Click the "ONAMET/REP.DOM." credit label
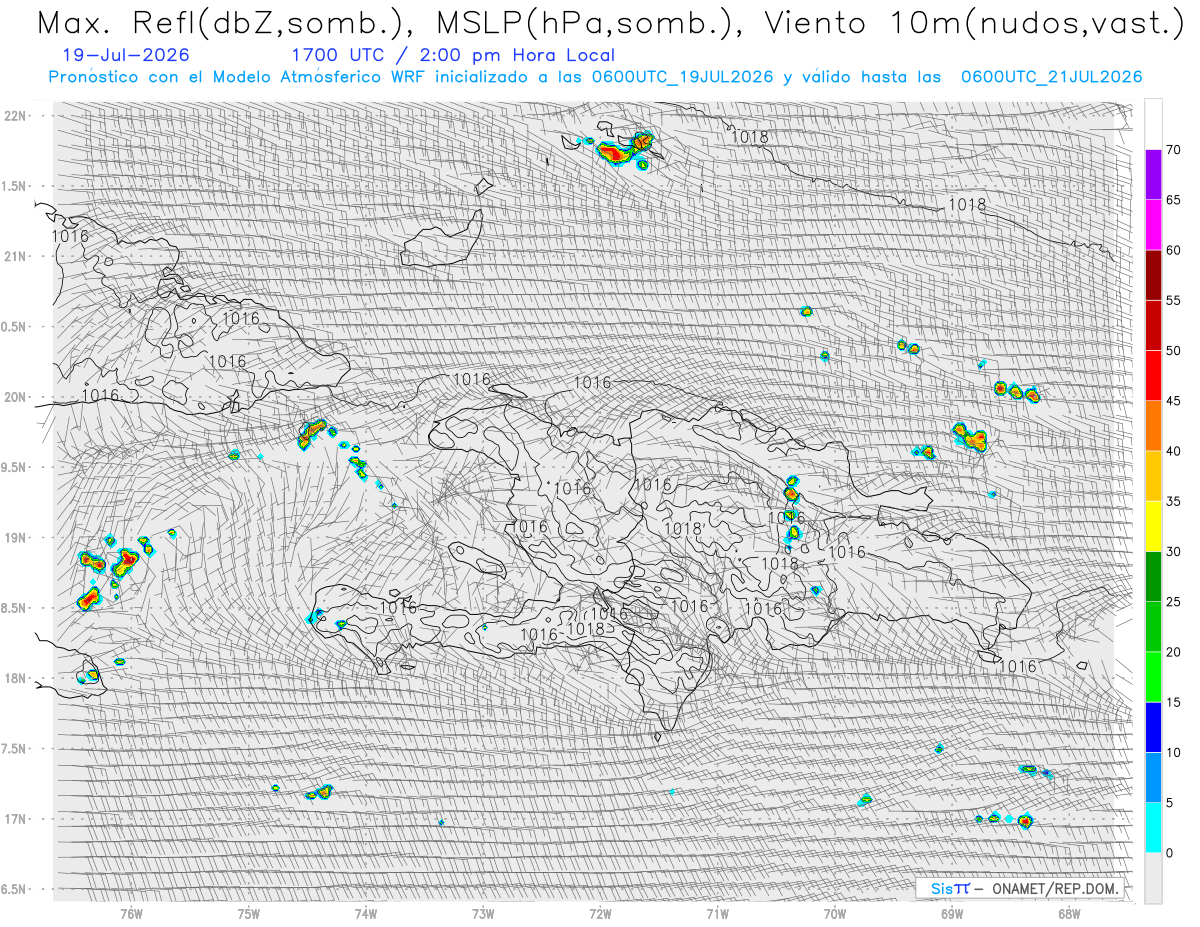This screenshot has width=1200, height=927. click(x=1054, y=888)
